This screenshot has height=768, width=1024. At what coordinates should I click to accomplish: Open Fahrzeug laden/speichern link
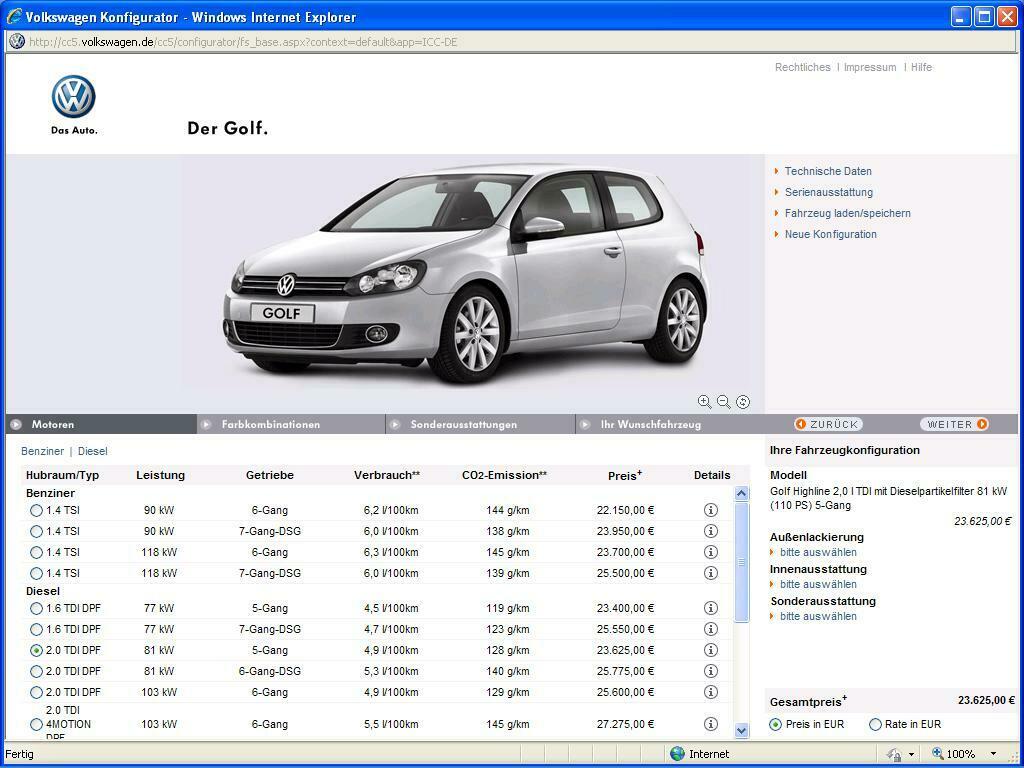click(x=848, y=213)
